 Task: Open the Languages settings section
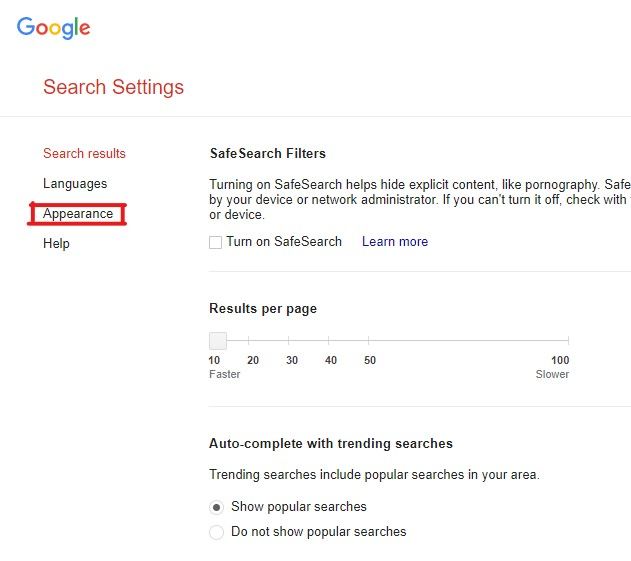coord(75,184)
